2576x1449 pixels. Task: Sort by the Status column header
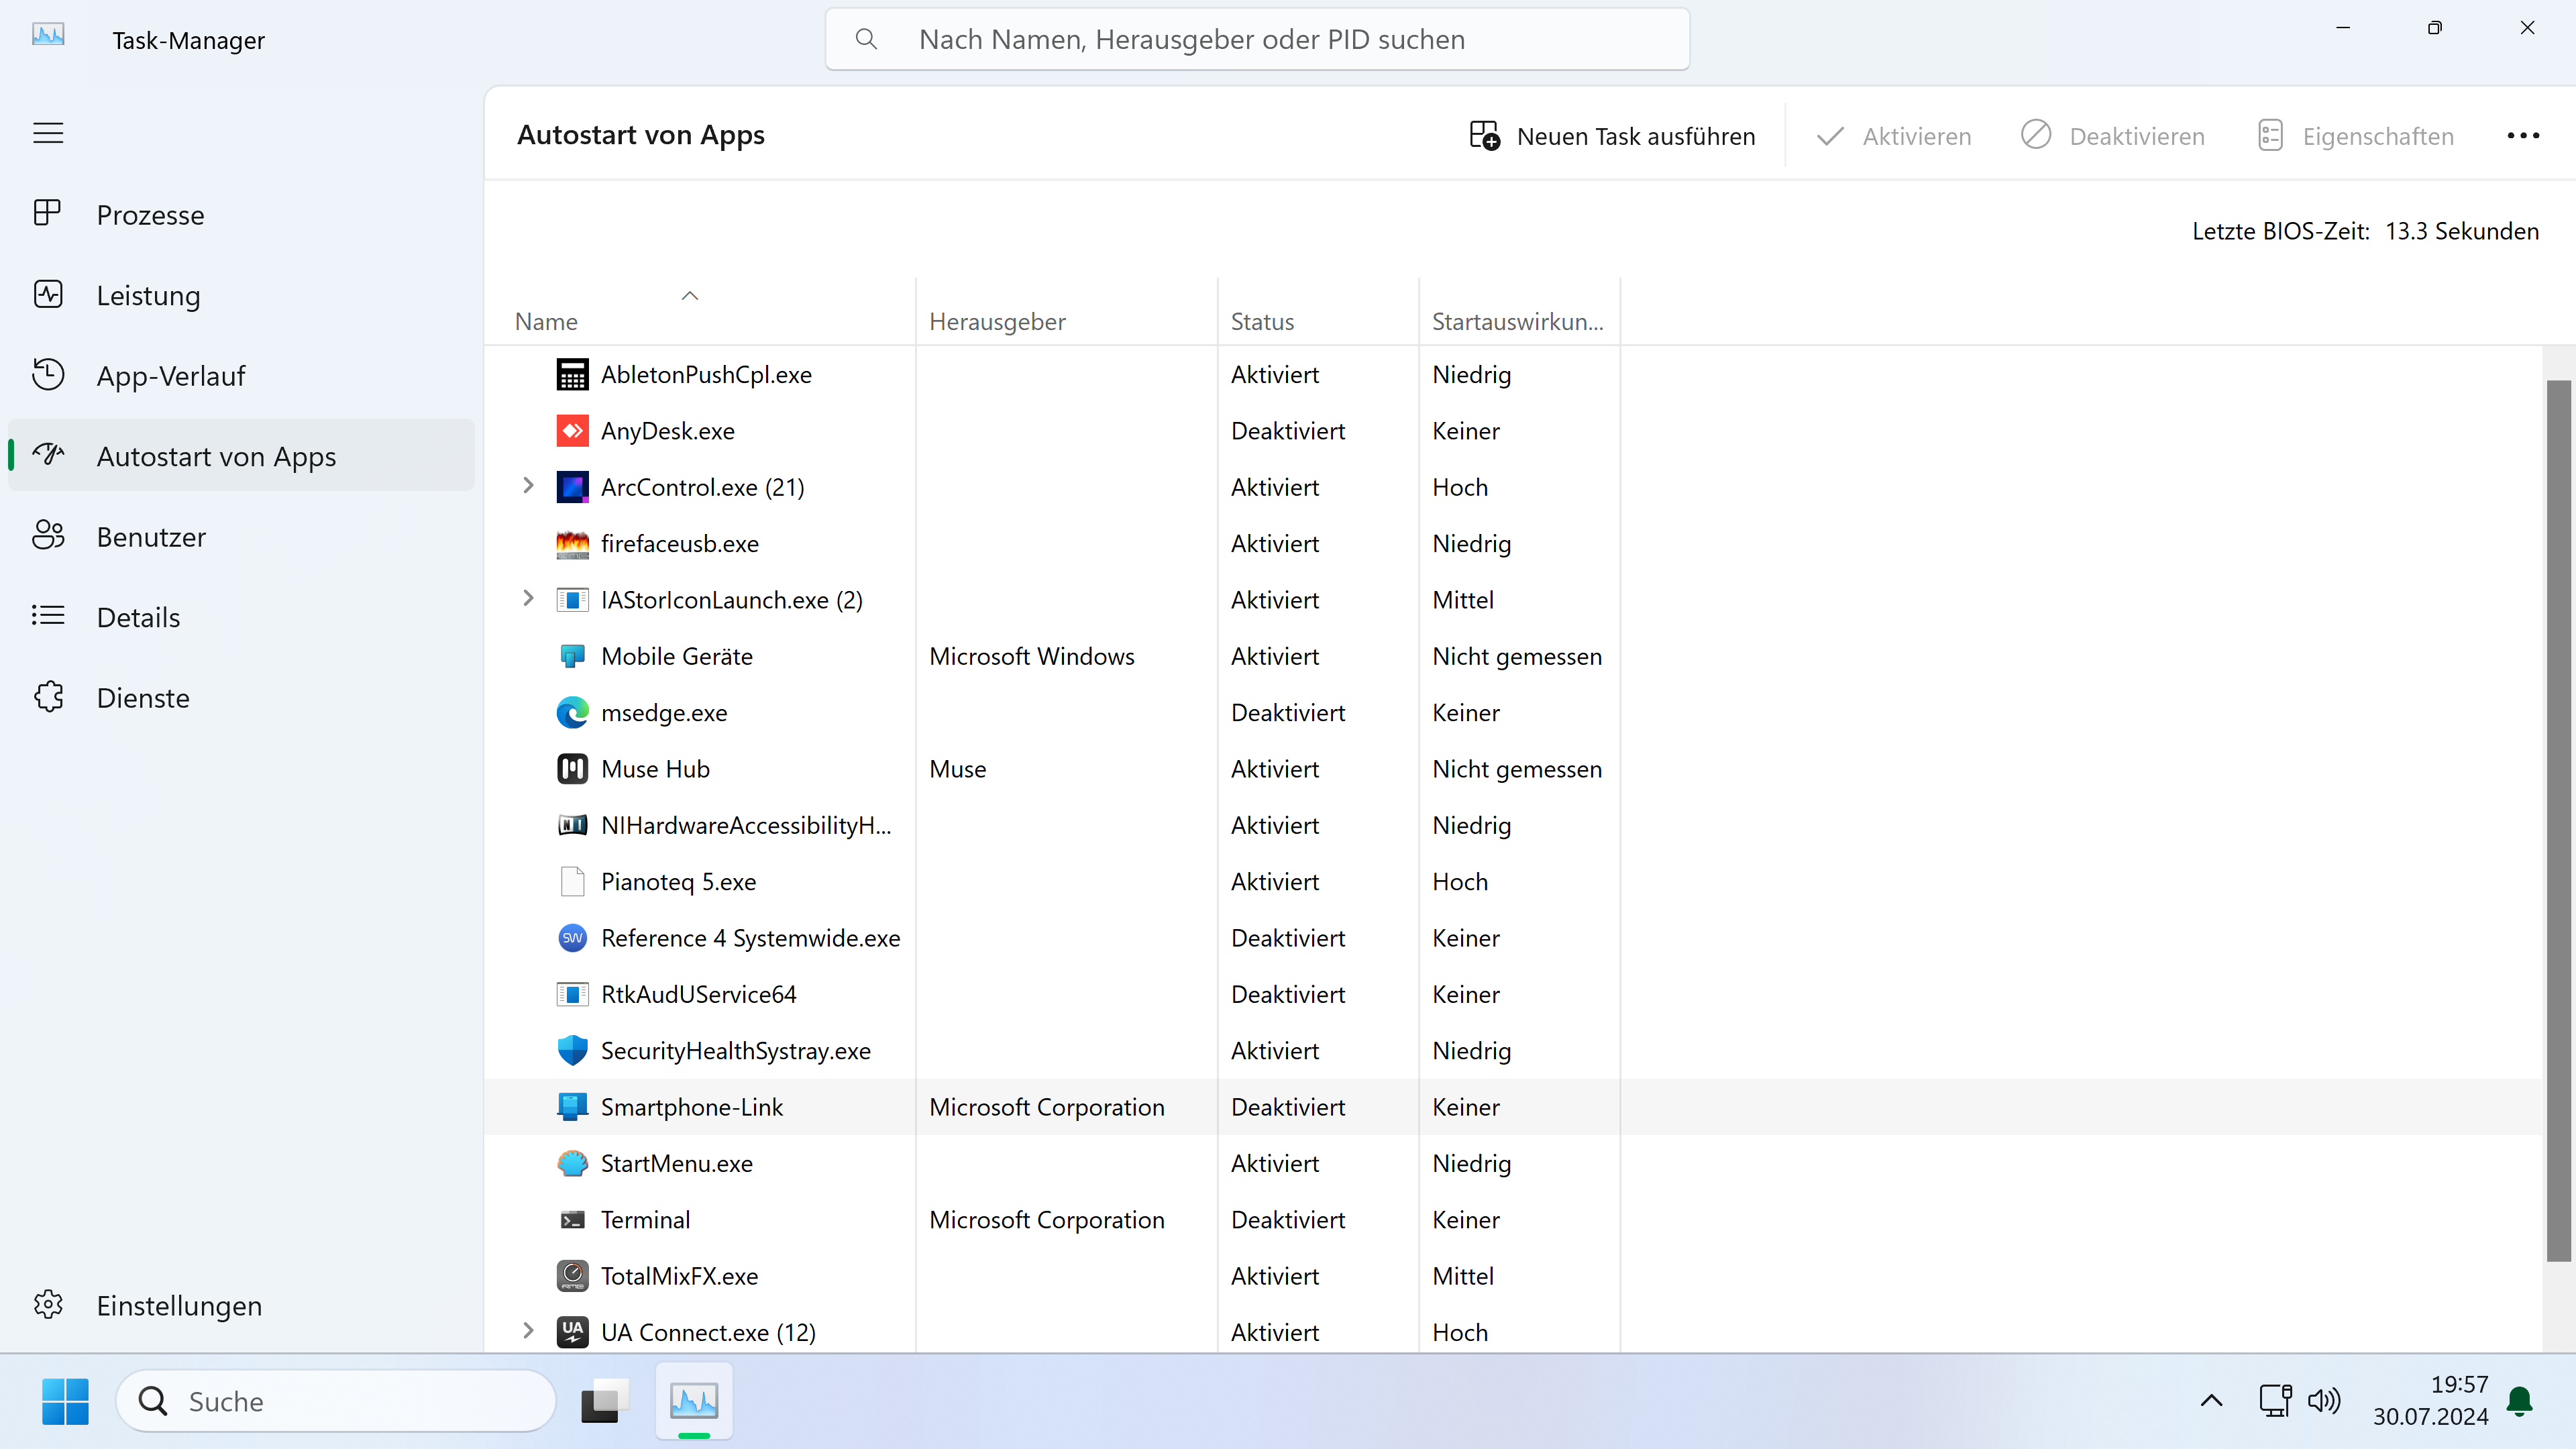pyautogui.click(x=1262, y=322)
